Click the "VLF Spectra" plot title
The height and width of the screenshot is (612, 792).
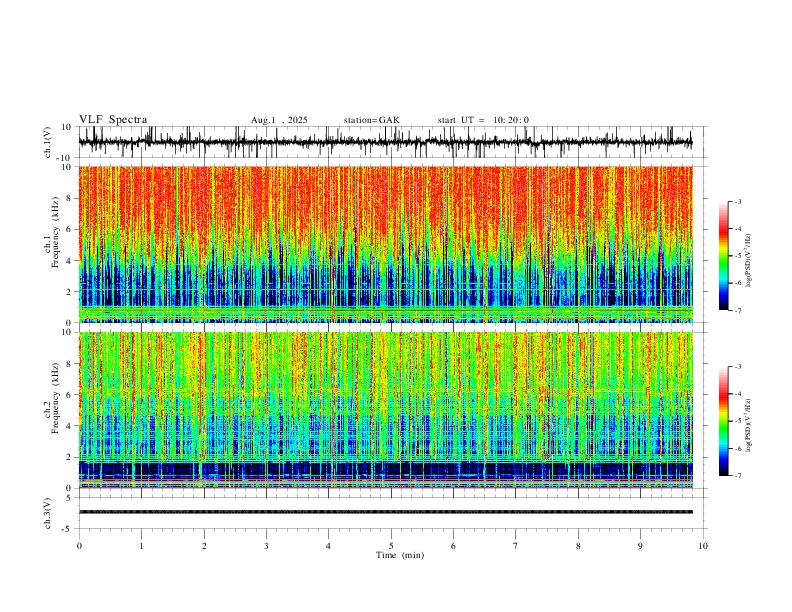113,120
